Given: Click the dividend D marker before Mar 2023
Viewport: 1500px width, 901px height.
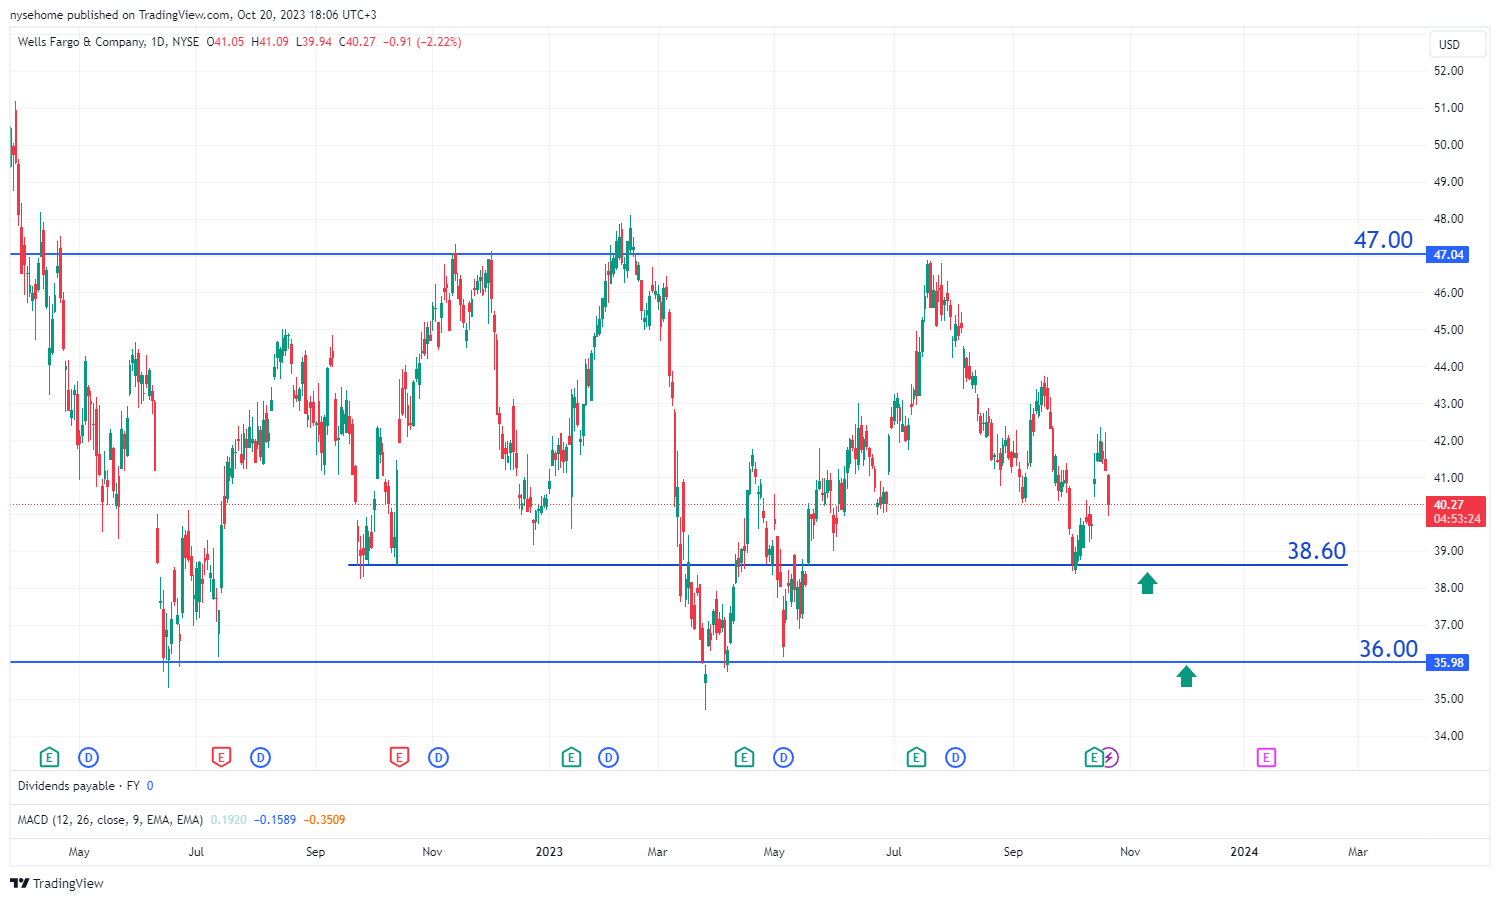Looking at the screenshot, I should point(609,758).
